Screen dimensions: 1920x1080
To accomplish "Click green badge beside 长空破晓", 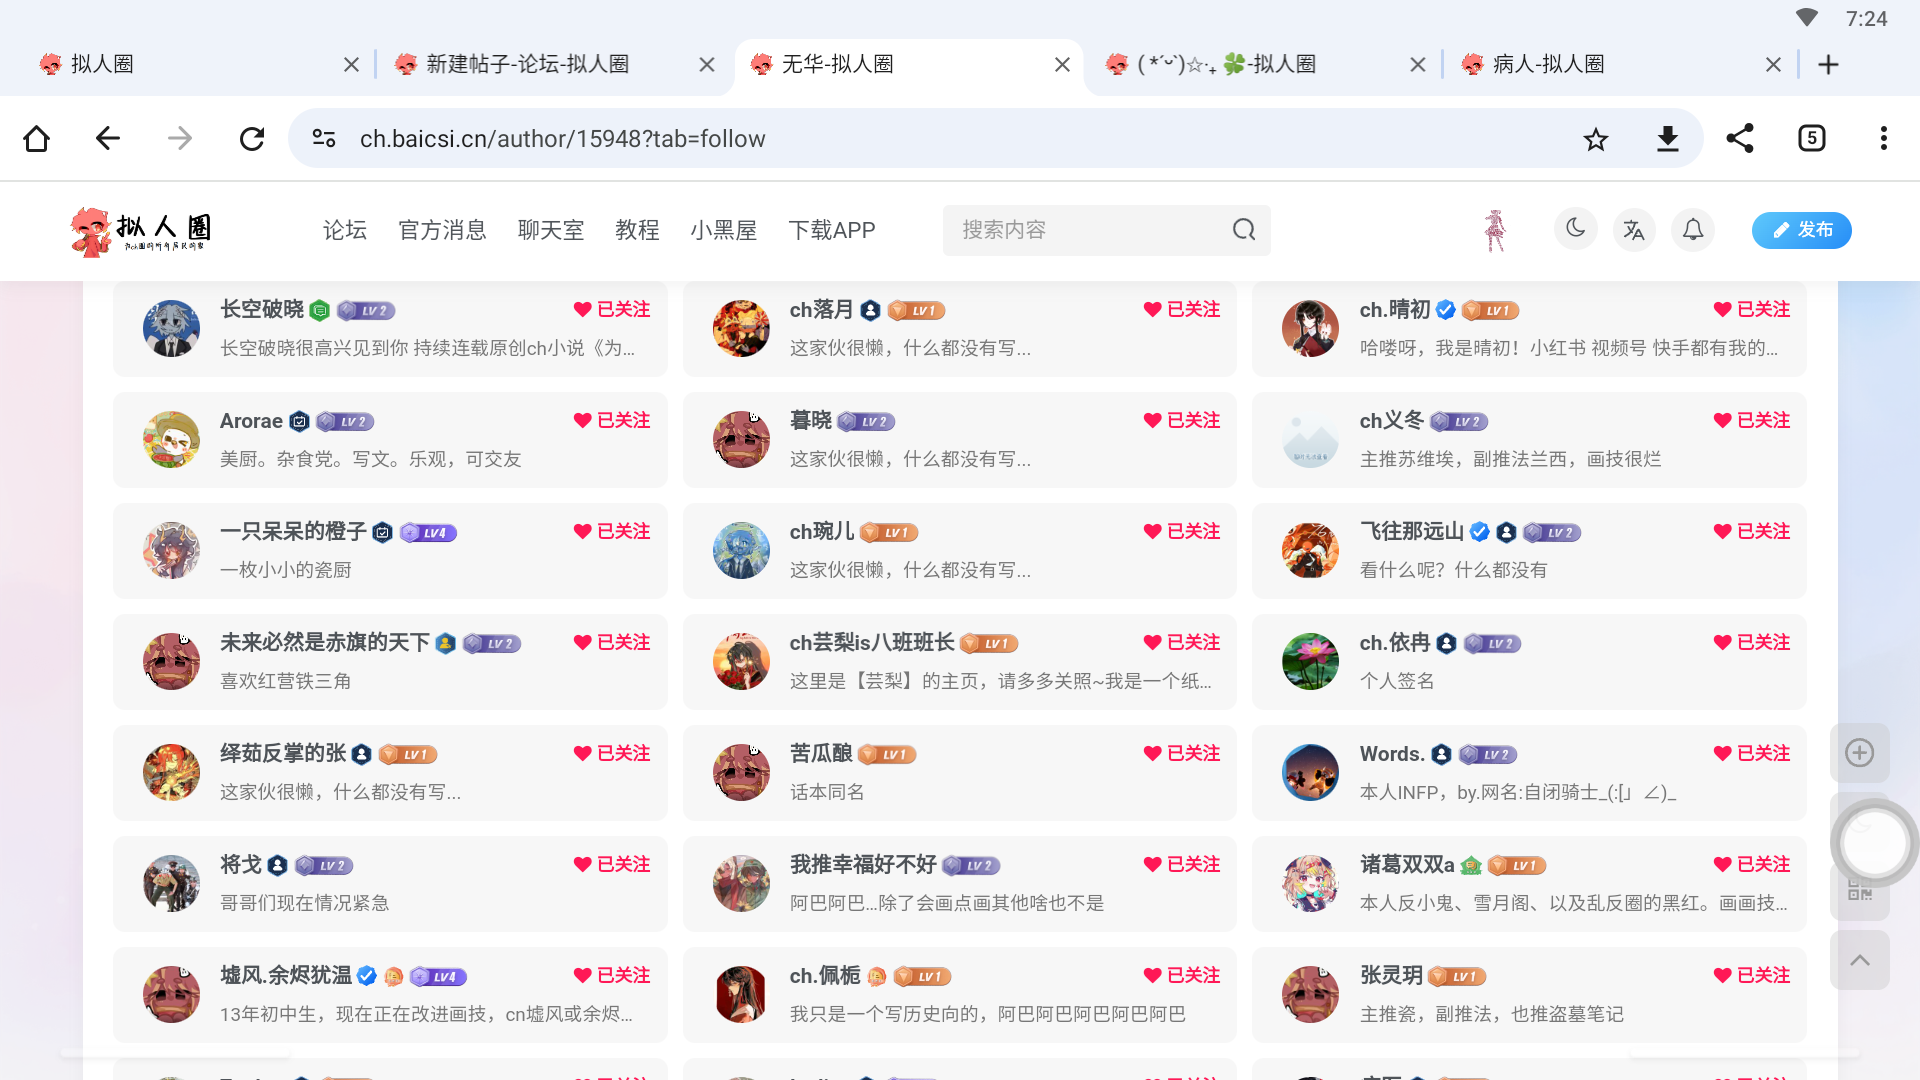I will [x=320, y=311].
